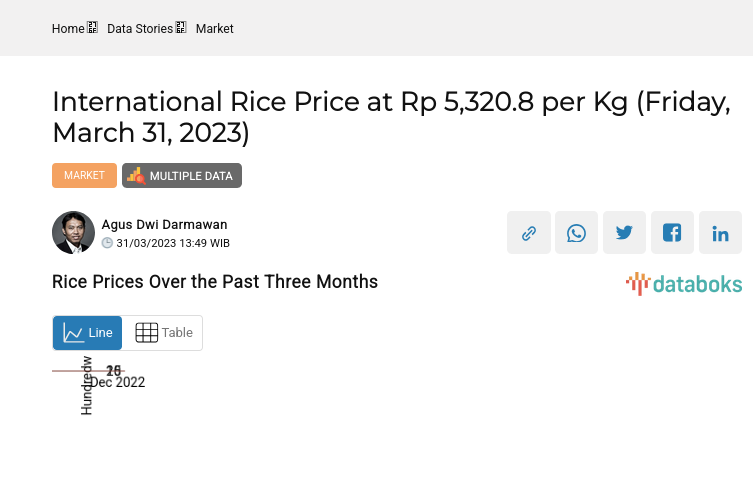Open the Market breadcrumb link

click(x=215, y=29)
